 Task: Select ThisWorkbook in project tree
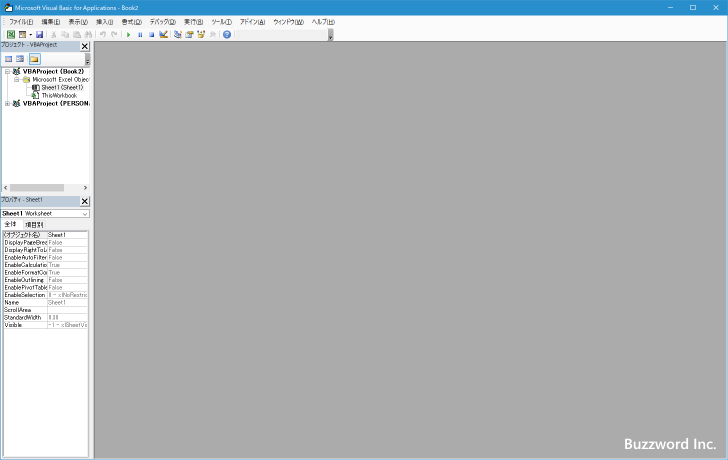[59, 95]
